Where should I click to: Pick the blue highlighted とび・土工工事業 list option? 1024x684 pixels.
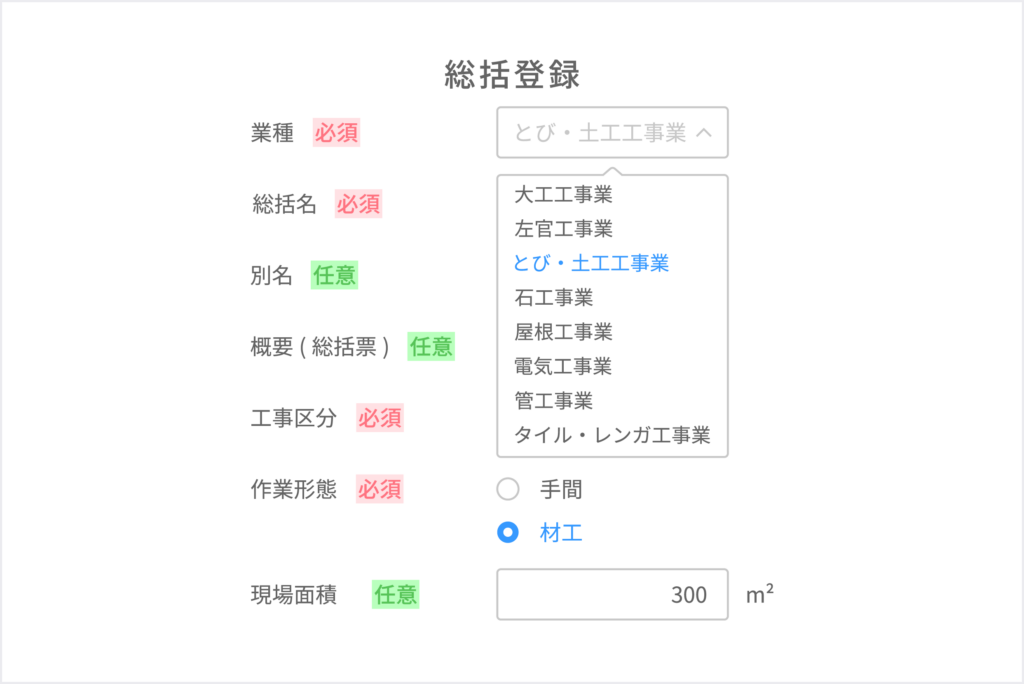(x=591, y=263)
